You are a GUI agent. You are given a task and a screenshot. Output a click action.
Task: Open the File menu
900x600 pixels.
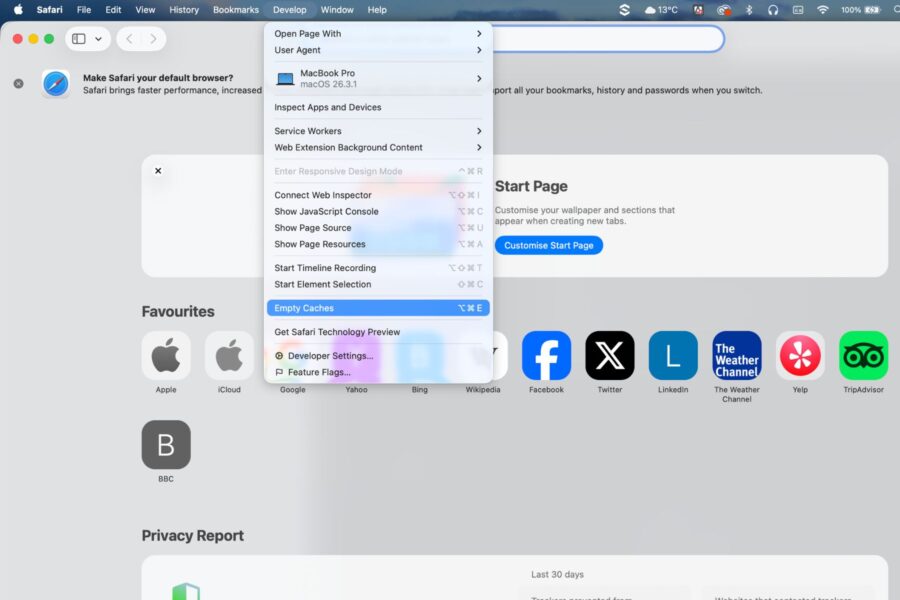tap(84, 10)
